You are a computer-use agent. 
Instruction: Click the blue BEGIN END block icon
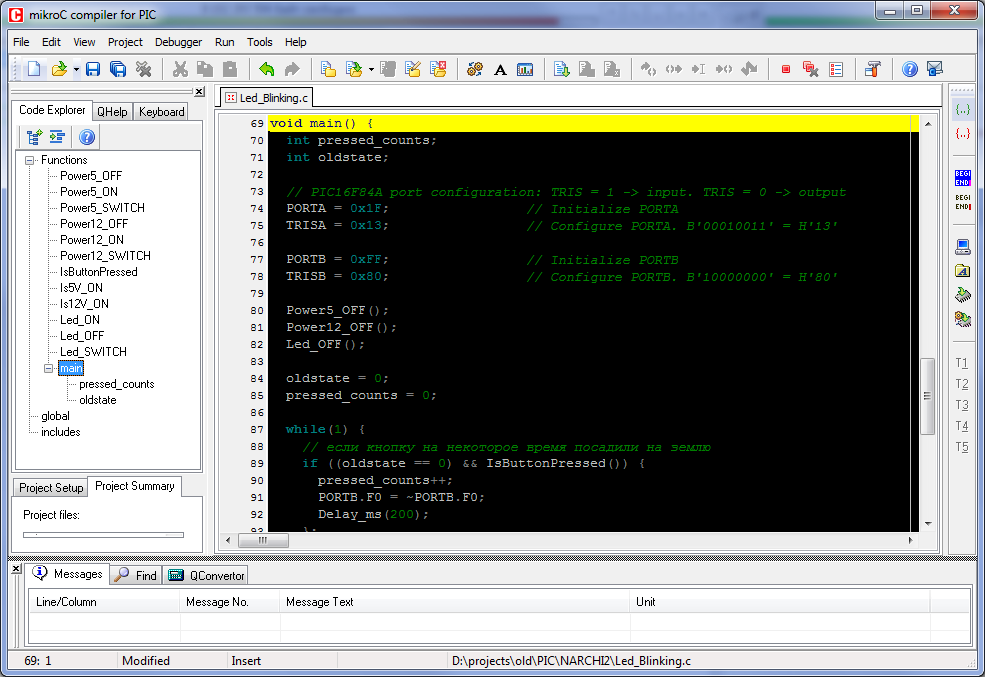point(962,178)
